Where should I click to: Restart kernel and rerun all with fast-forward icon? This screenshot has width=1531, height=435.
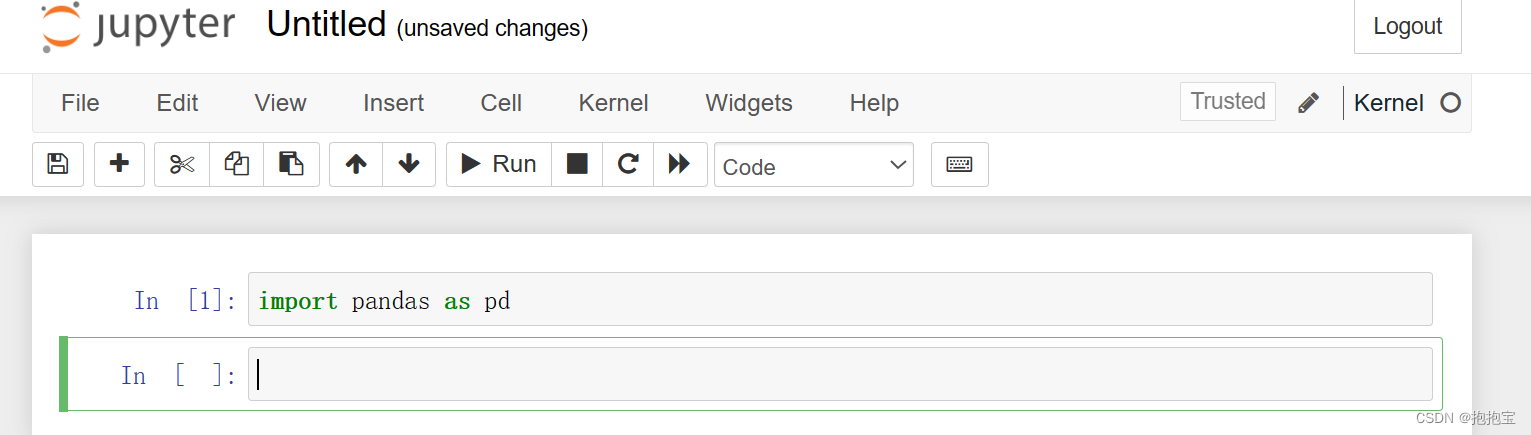click(x=680, y=164)
